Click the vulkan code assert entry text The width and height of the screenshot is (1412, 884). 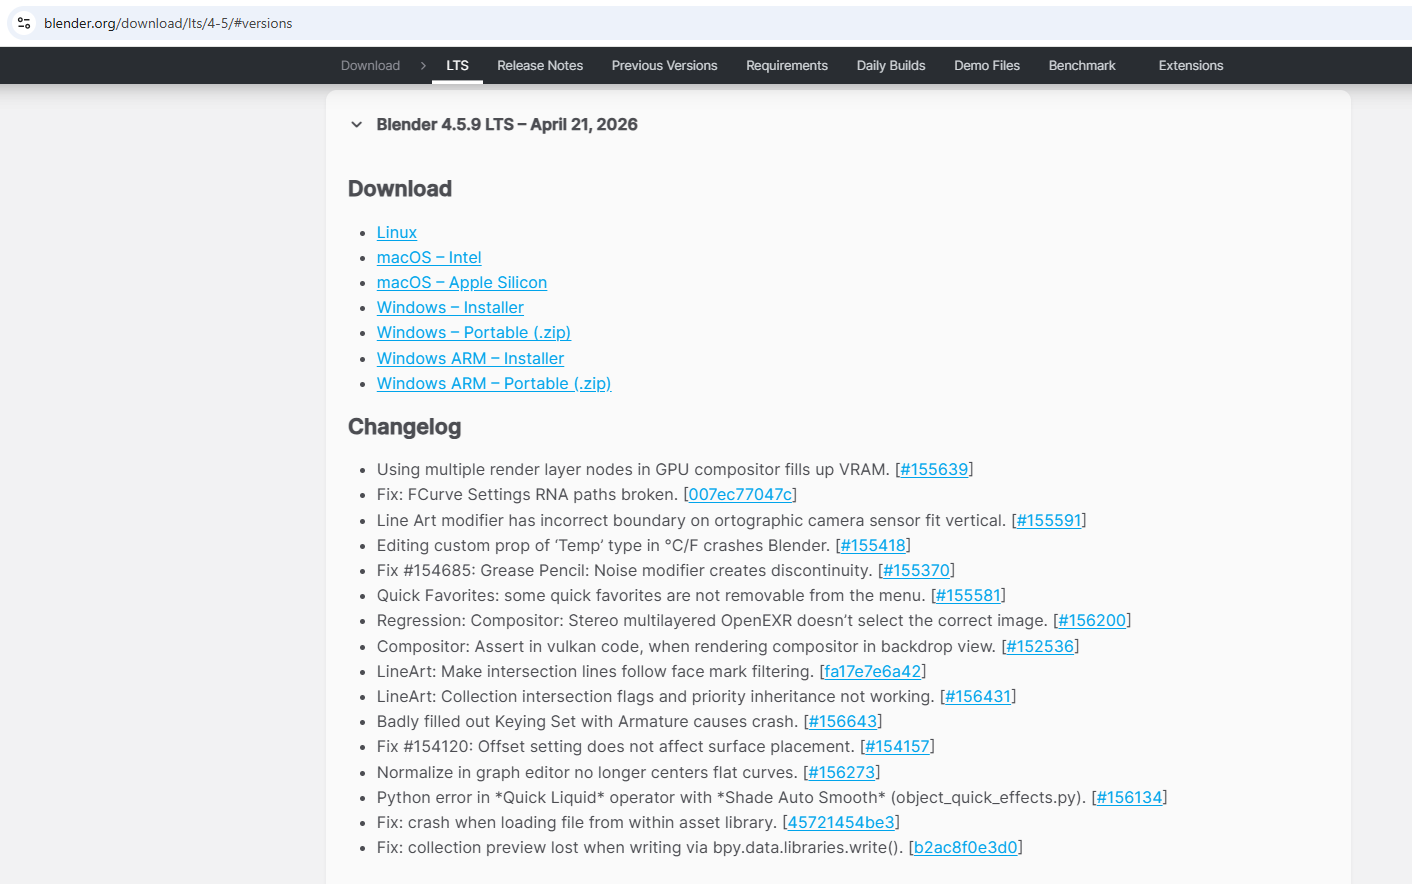click(686, 647)
